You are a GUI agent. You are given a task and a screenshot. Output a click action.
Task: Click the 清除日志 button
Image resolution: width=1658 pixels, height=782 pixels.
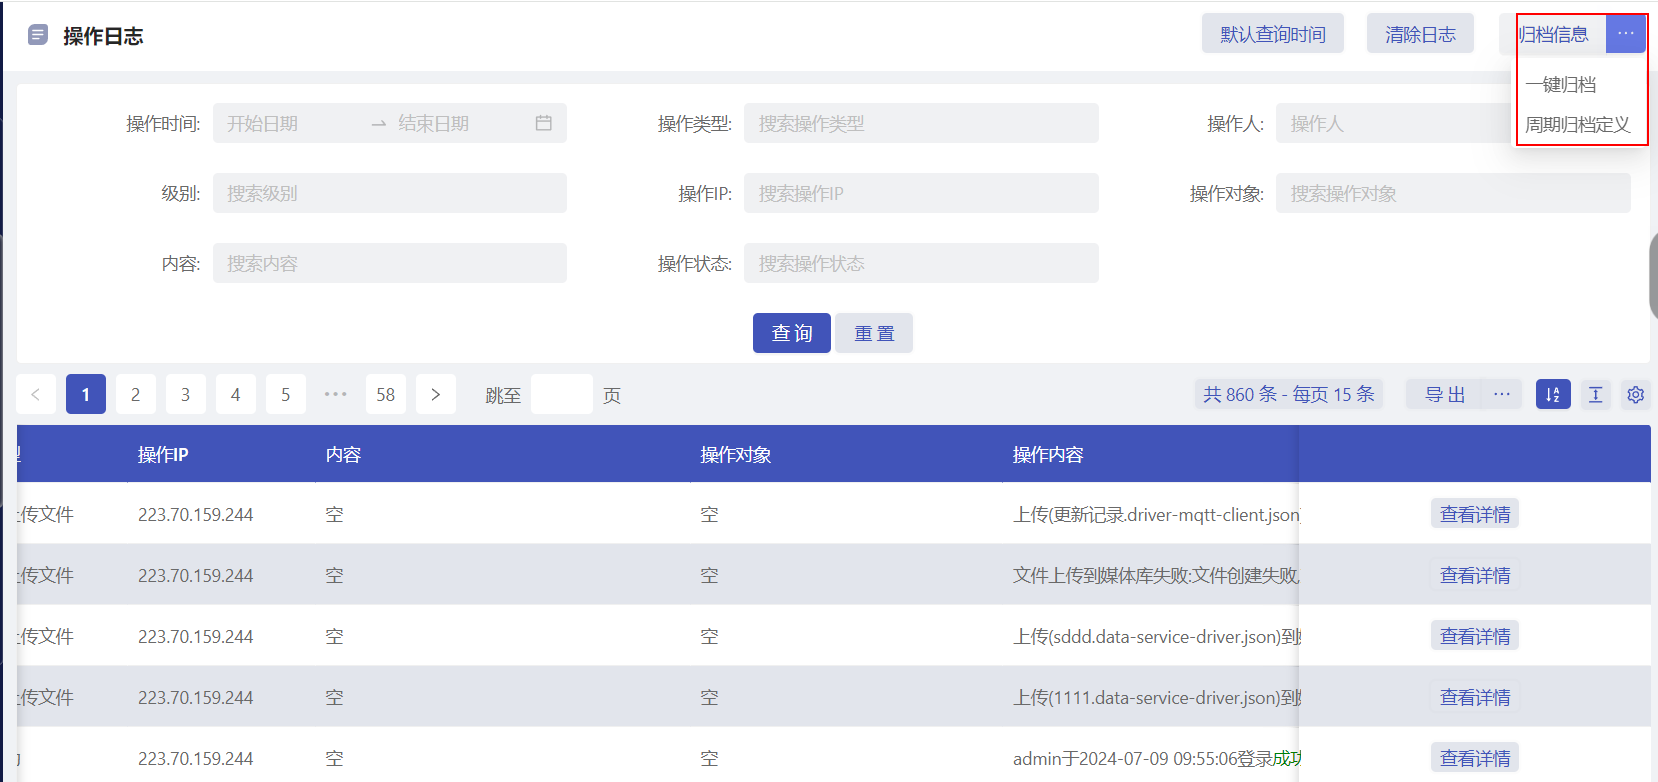coord(1420,34)
